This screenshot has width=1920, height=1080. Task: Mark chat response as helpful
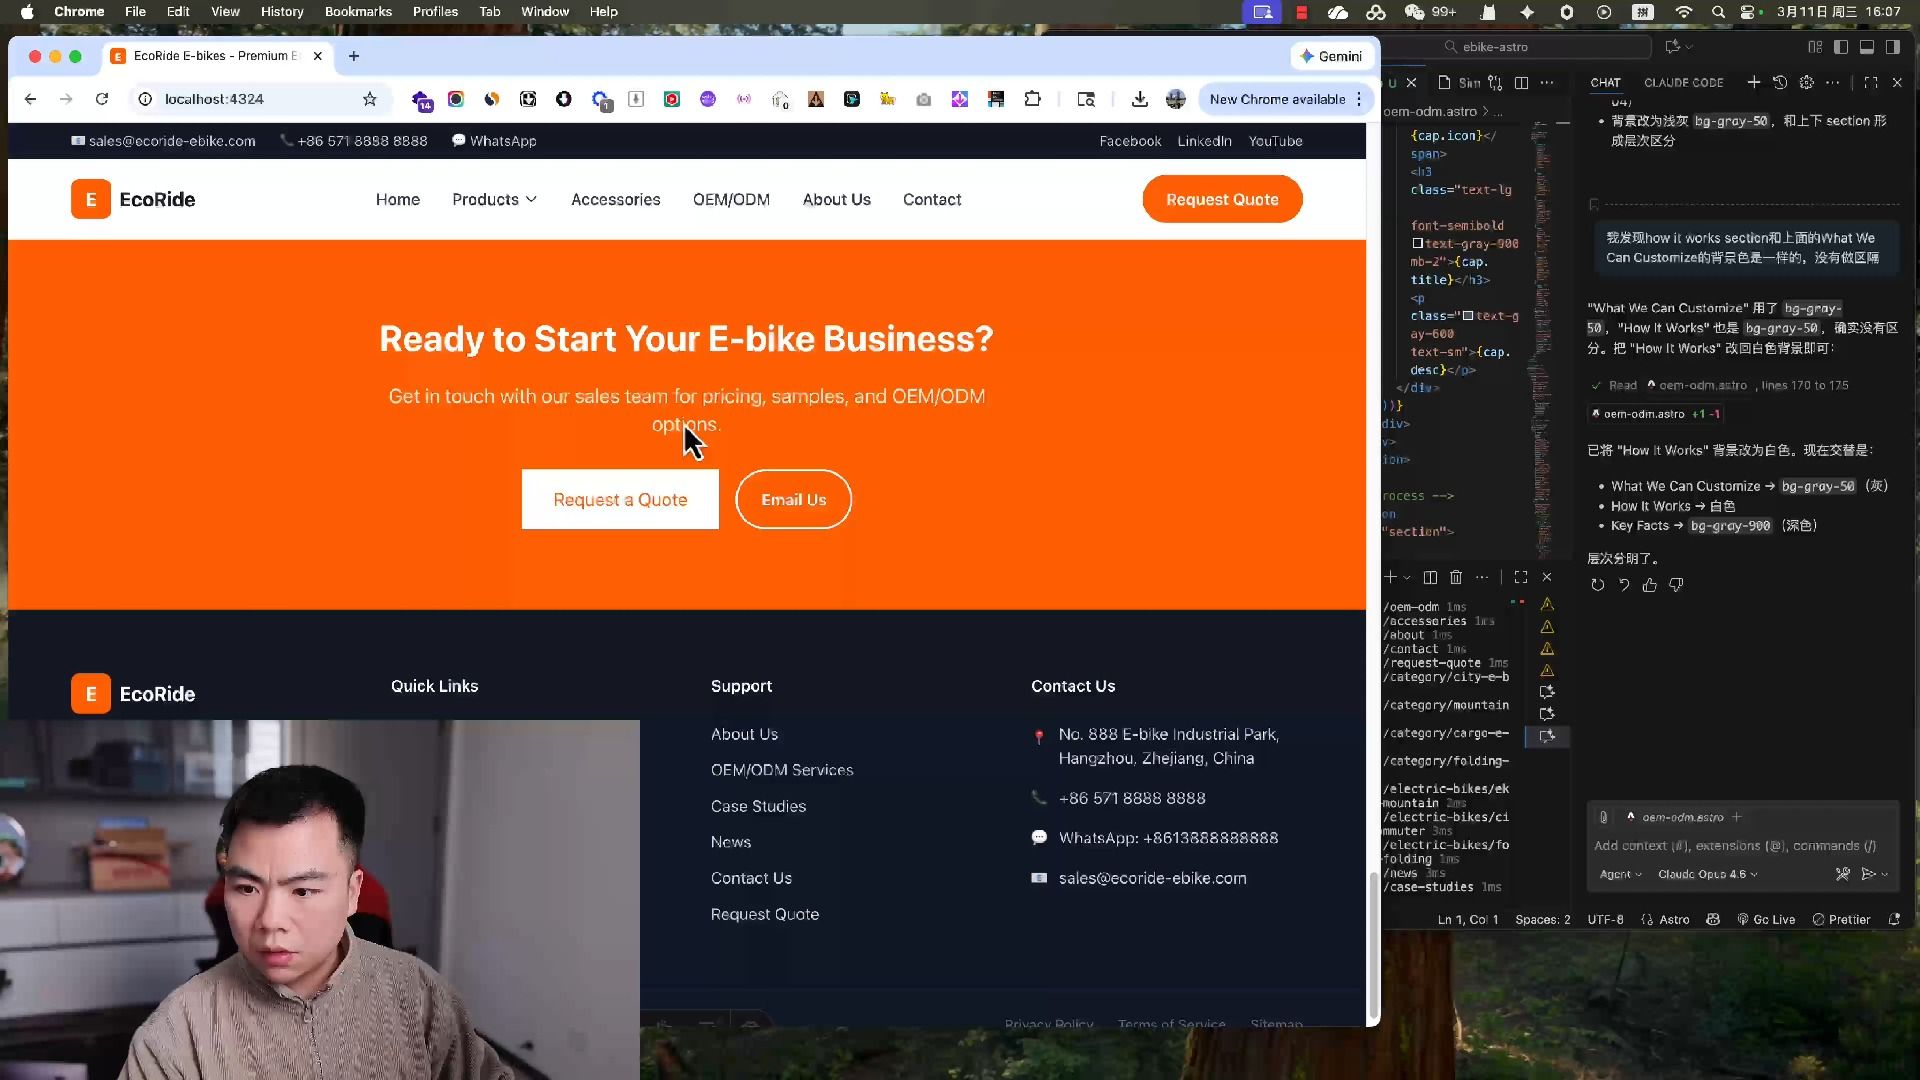[x=1650, y=586]
